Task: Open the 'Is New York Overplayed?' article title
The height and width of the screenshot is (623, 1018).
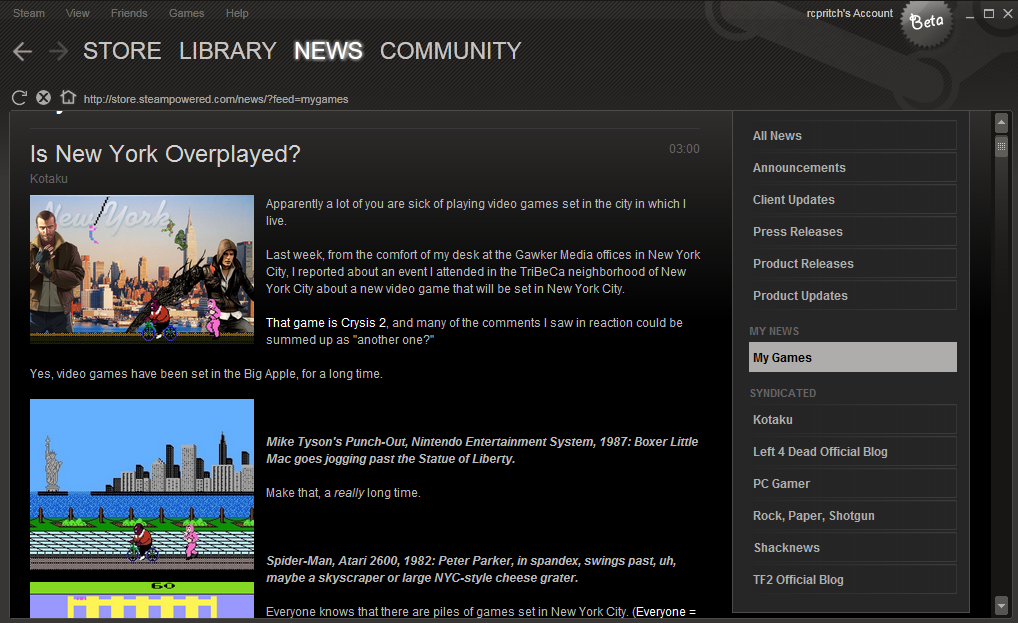Action: click(x=166, y=154)
